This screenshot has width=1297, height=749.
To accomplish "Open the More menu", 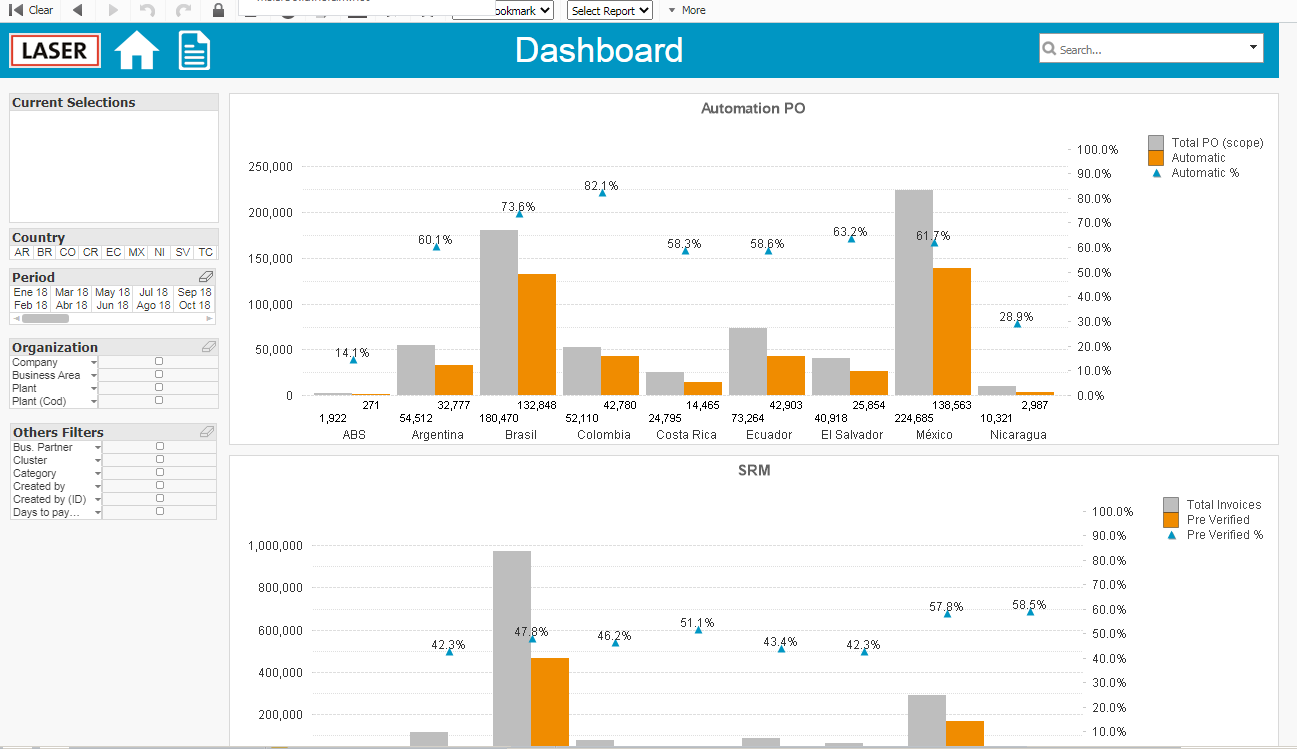I will (x=687, y=10).
